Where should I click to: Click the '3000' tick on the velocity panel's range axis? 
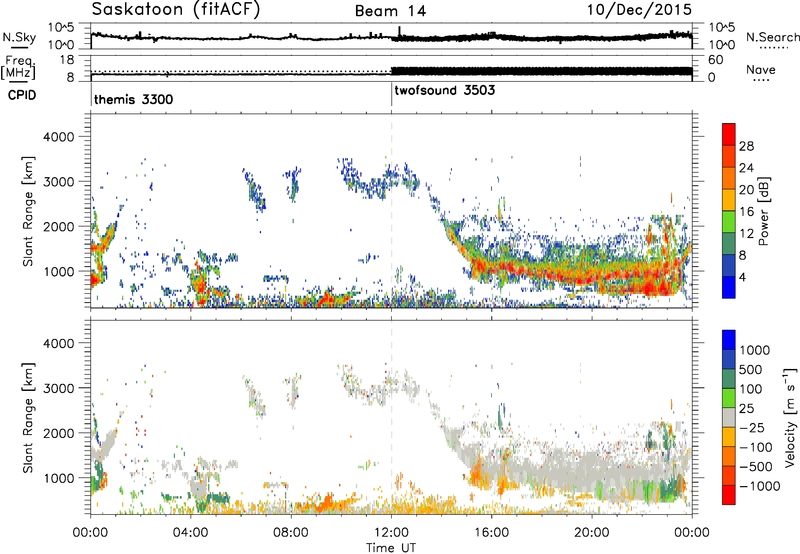click(x=59, y=388)
